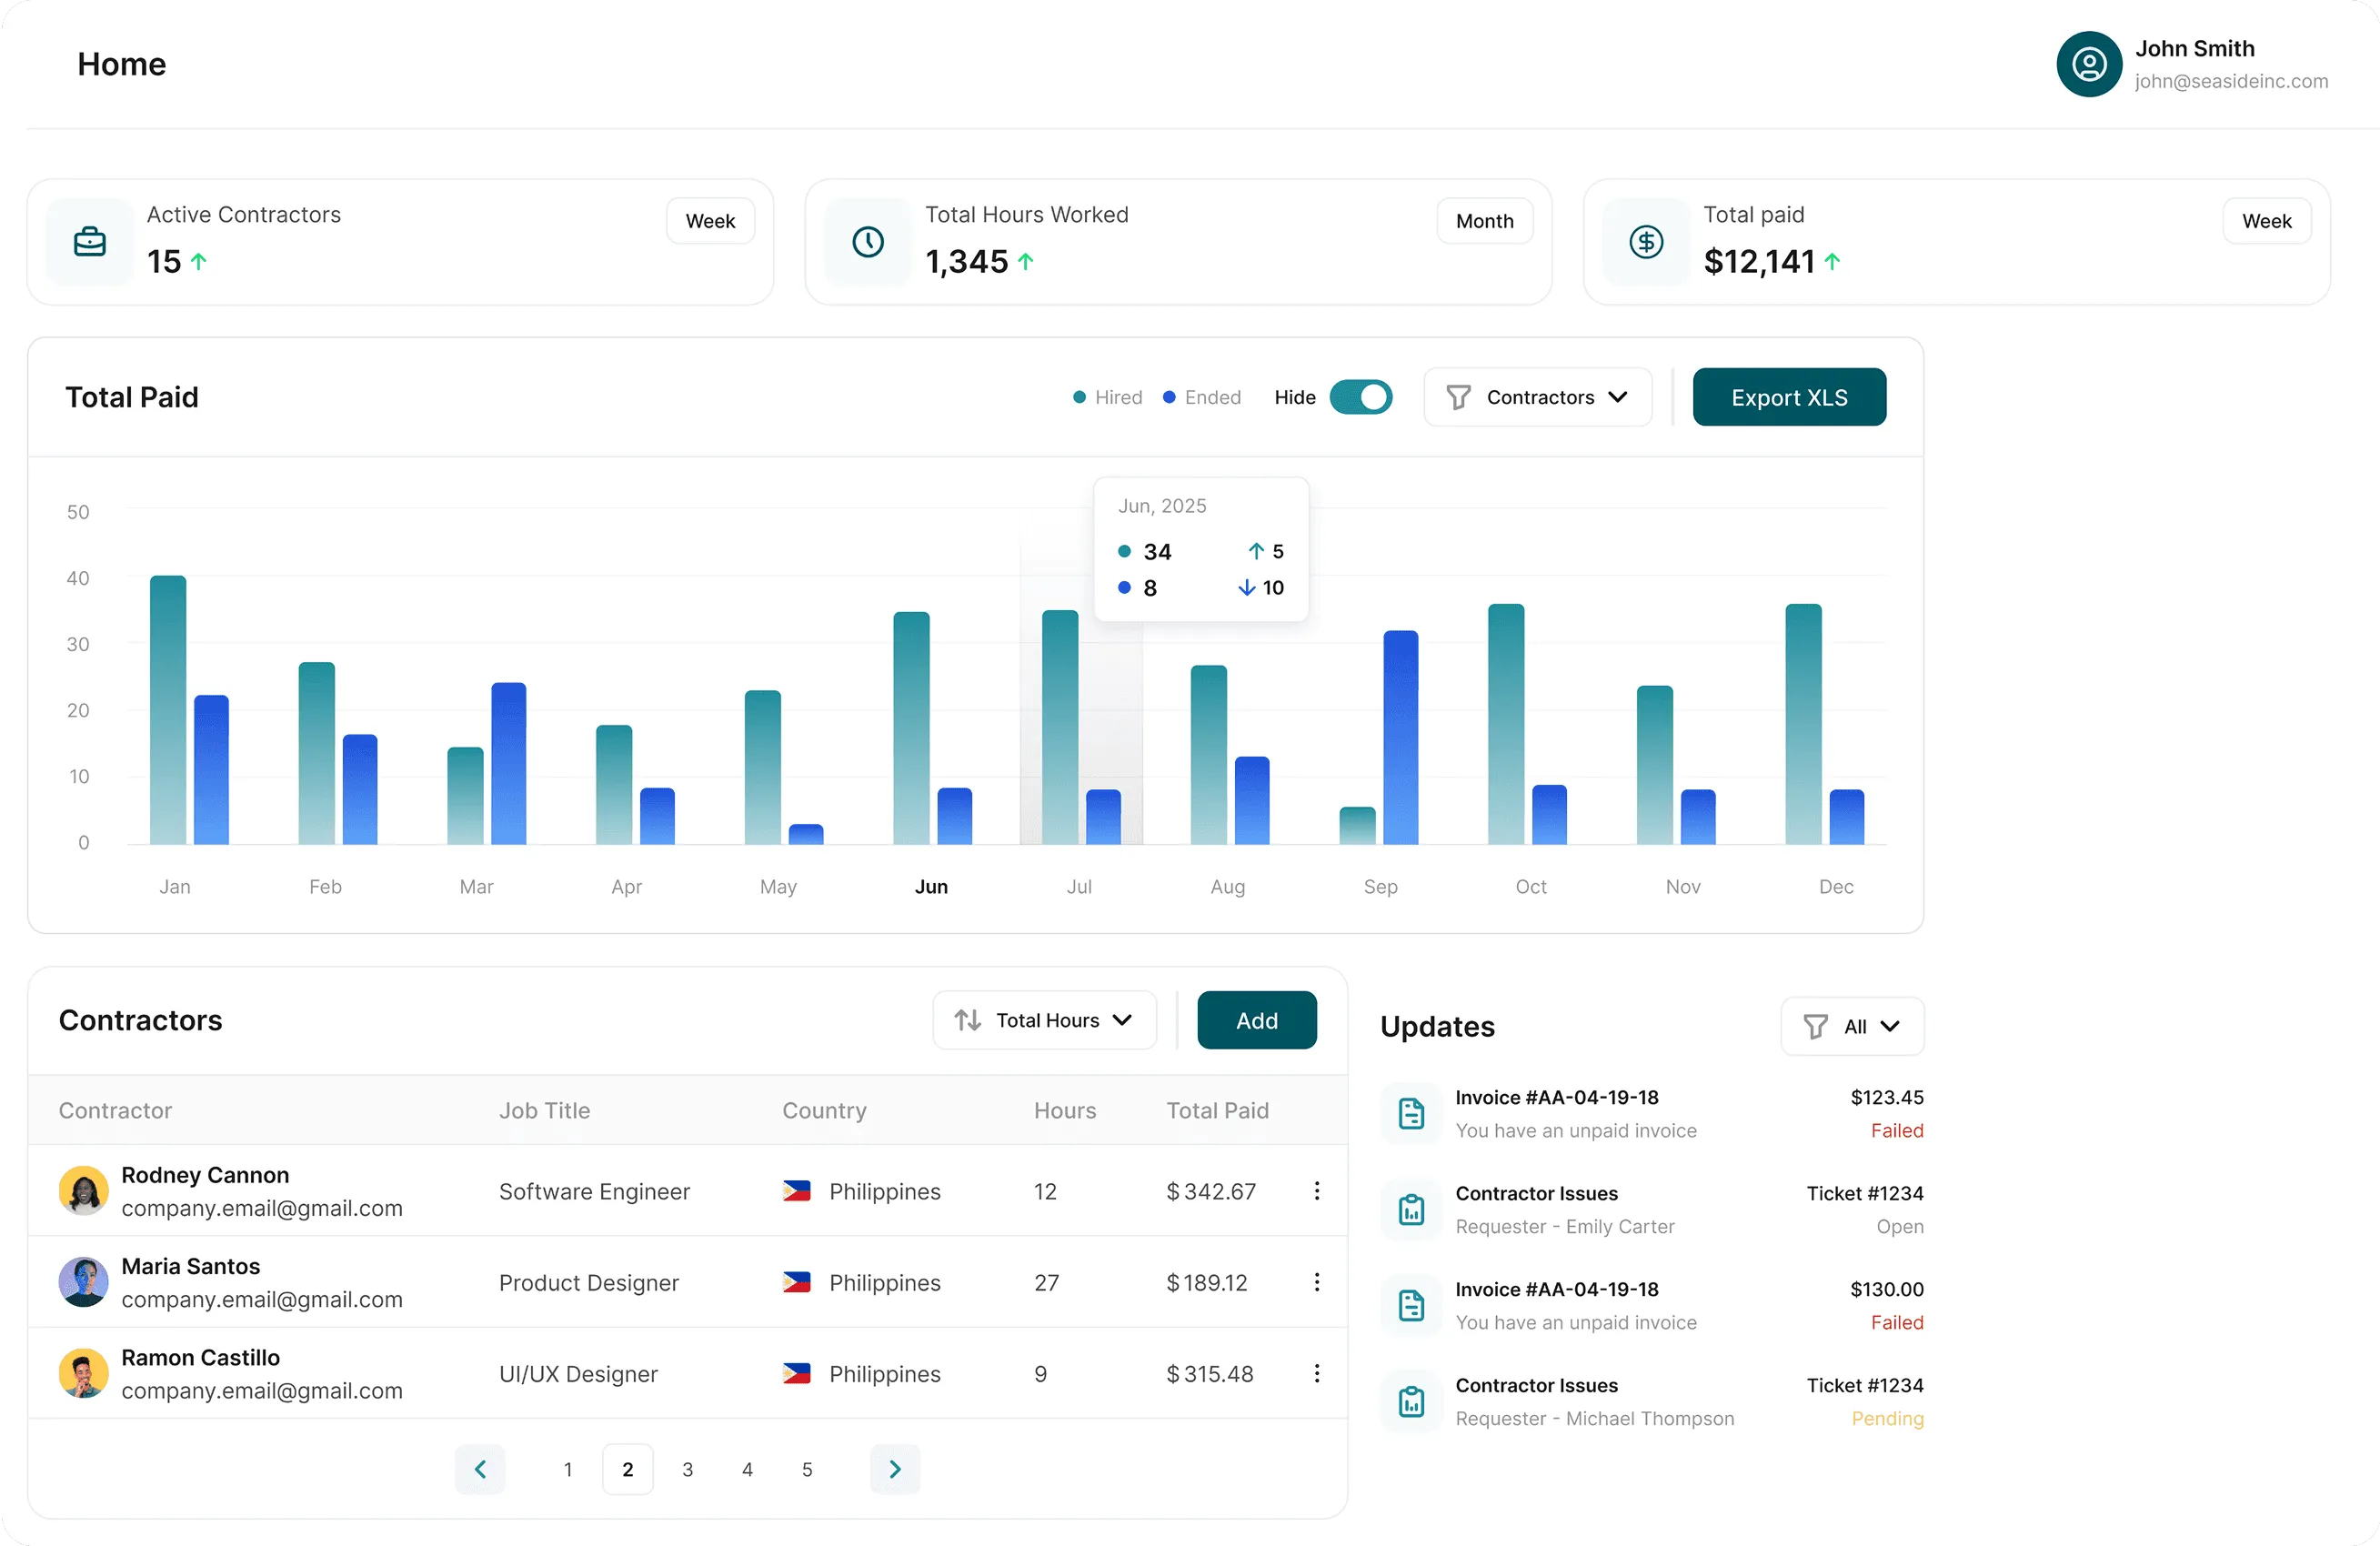Click the Add contractor button
Screen dimensions: 2380x1546
click(x=1256, y=1020)
